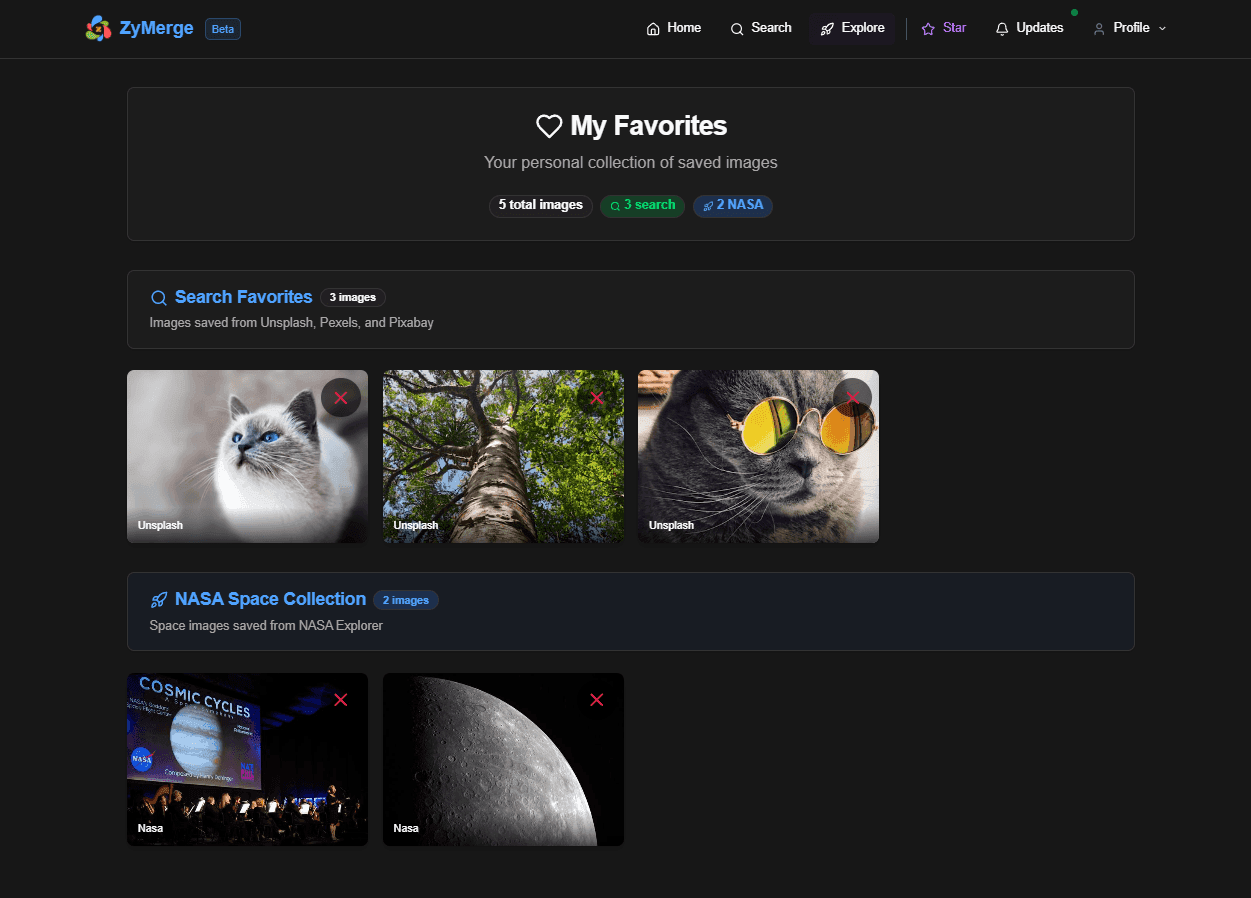Image resolution: width=1251 pixels, height=898 pixels.
Task: Open the cratered moon thumbnail
Action: coord(503,759)
